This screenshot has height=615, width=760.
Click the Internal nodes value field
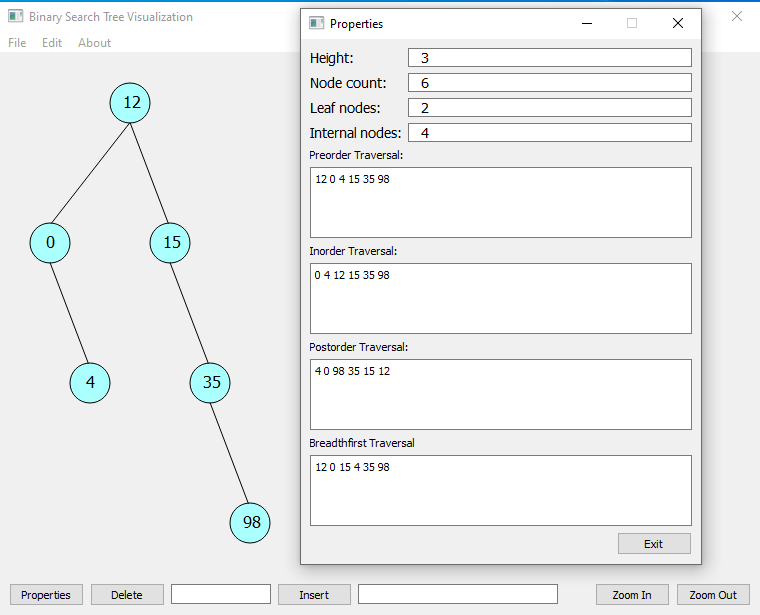(x=550, y=133)
